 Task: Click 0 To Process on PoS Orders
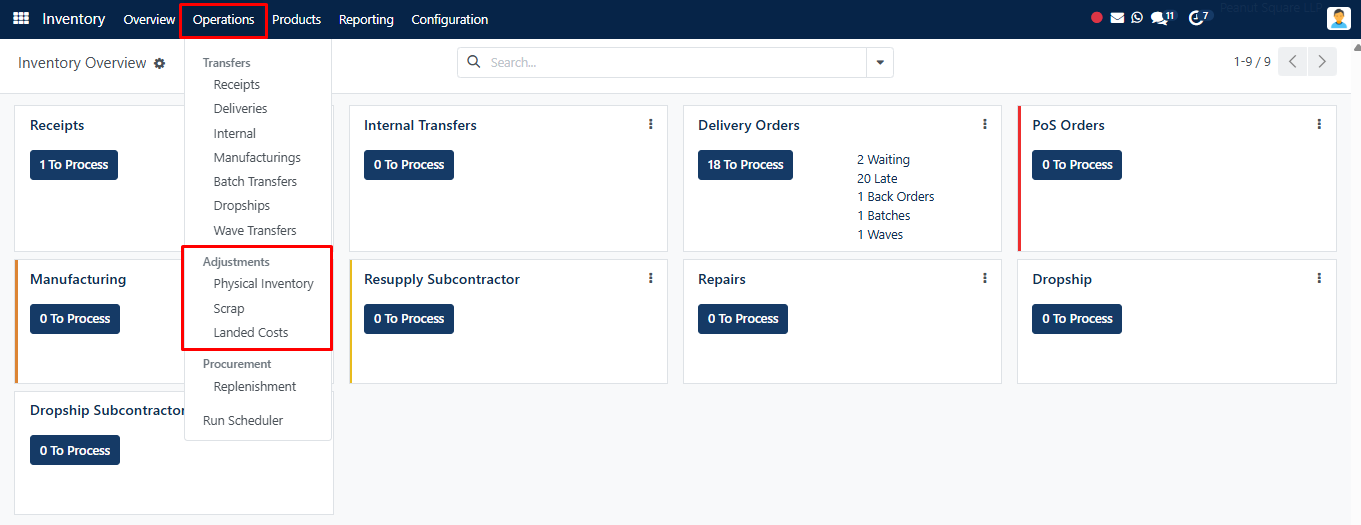click(1077, 165)
